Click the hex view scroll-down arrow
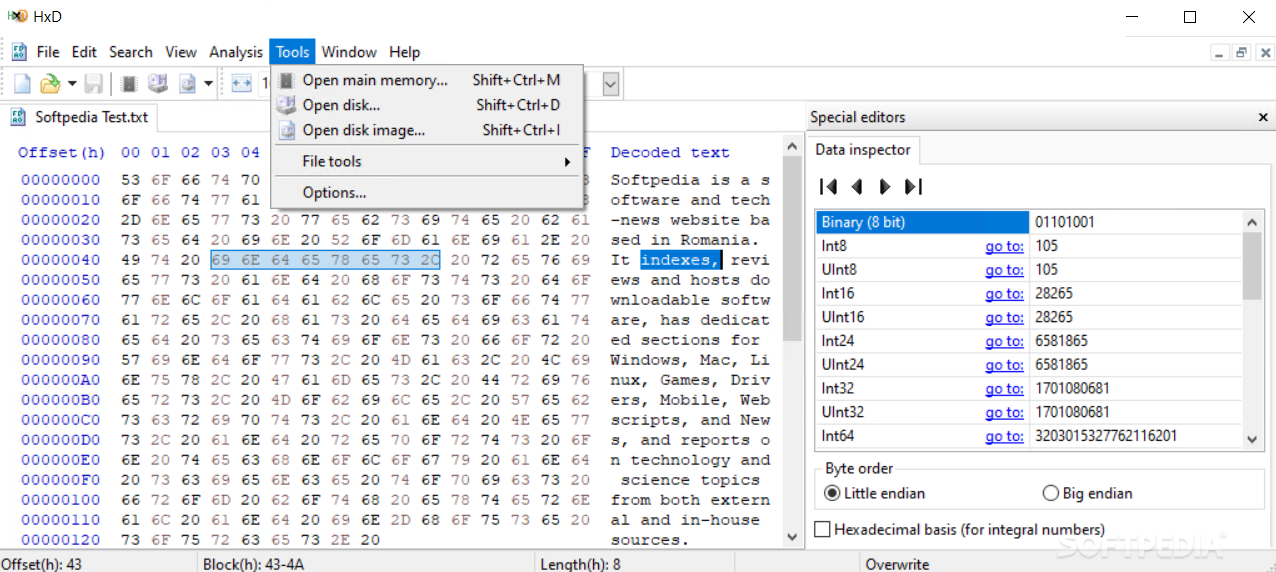Image resolution: width=1276 pixels, height=572 pixels. pos(792,538)
